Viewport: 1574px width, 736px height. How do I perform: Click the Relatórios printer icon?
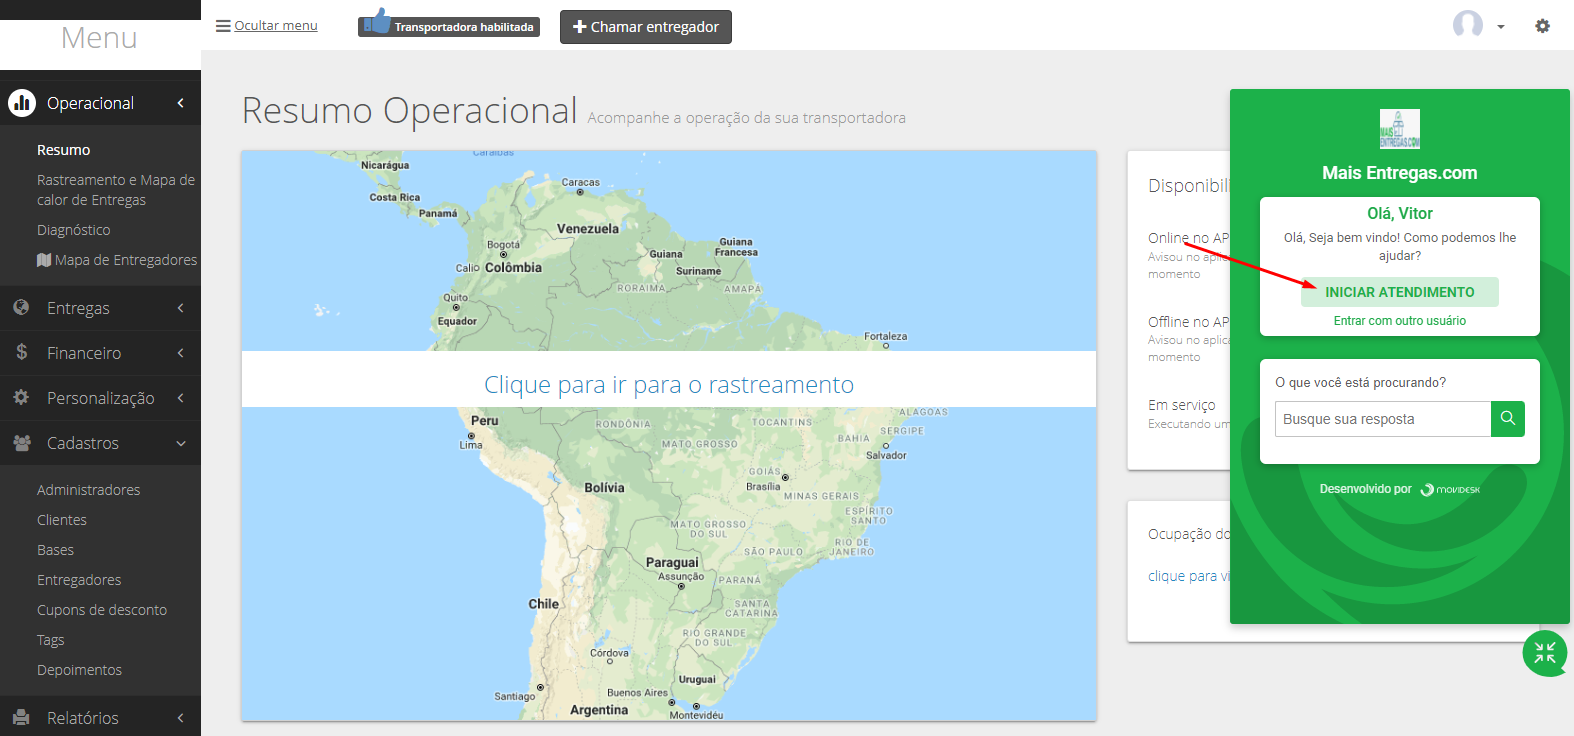(21, 717)
